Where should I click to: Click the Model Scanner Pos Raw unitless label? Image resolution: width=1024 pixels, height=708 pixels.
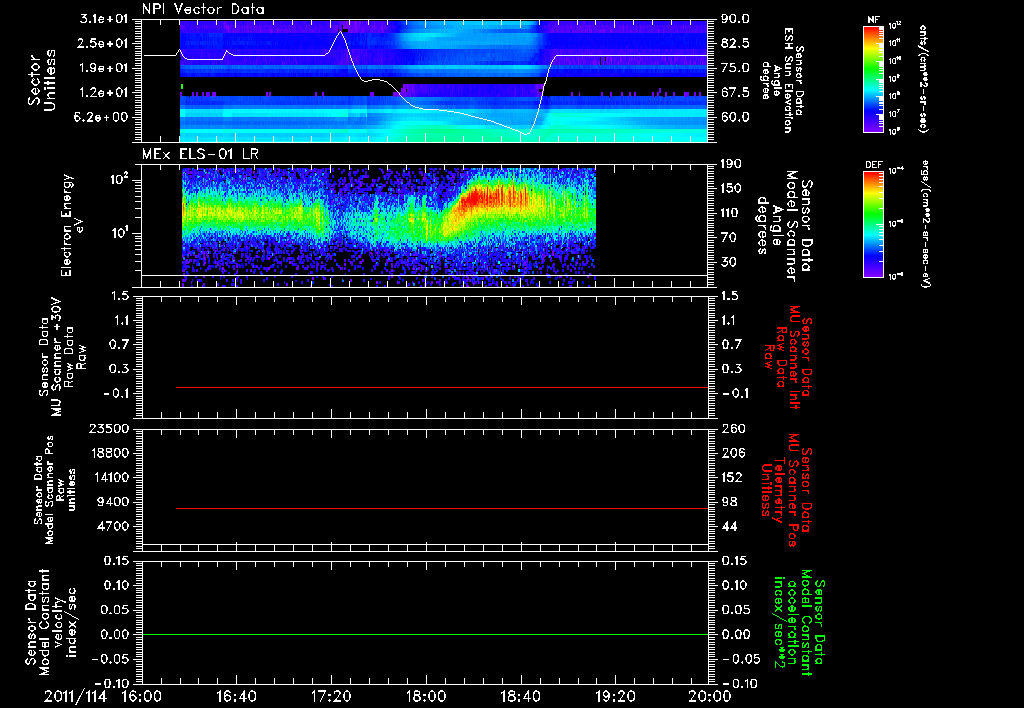[55, 489]
